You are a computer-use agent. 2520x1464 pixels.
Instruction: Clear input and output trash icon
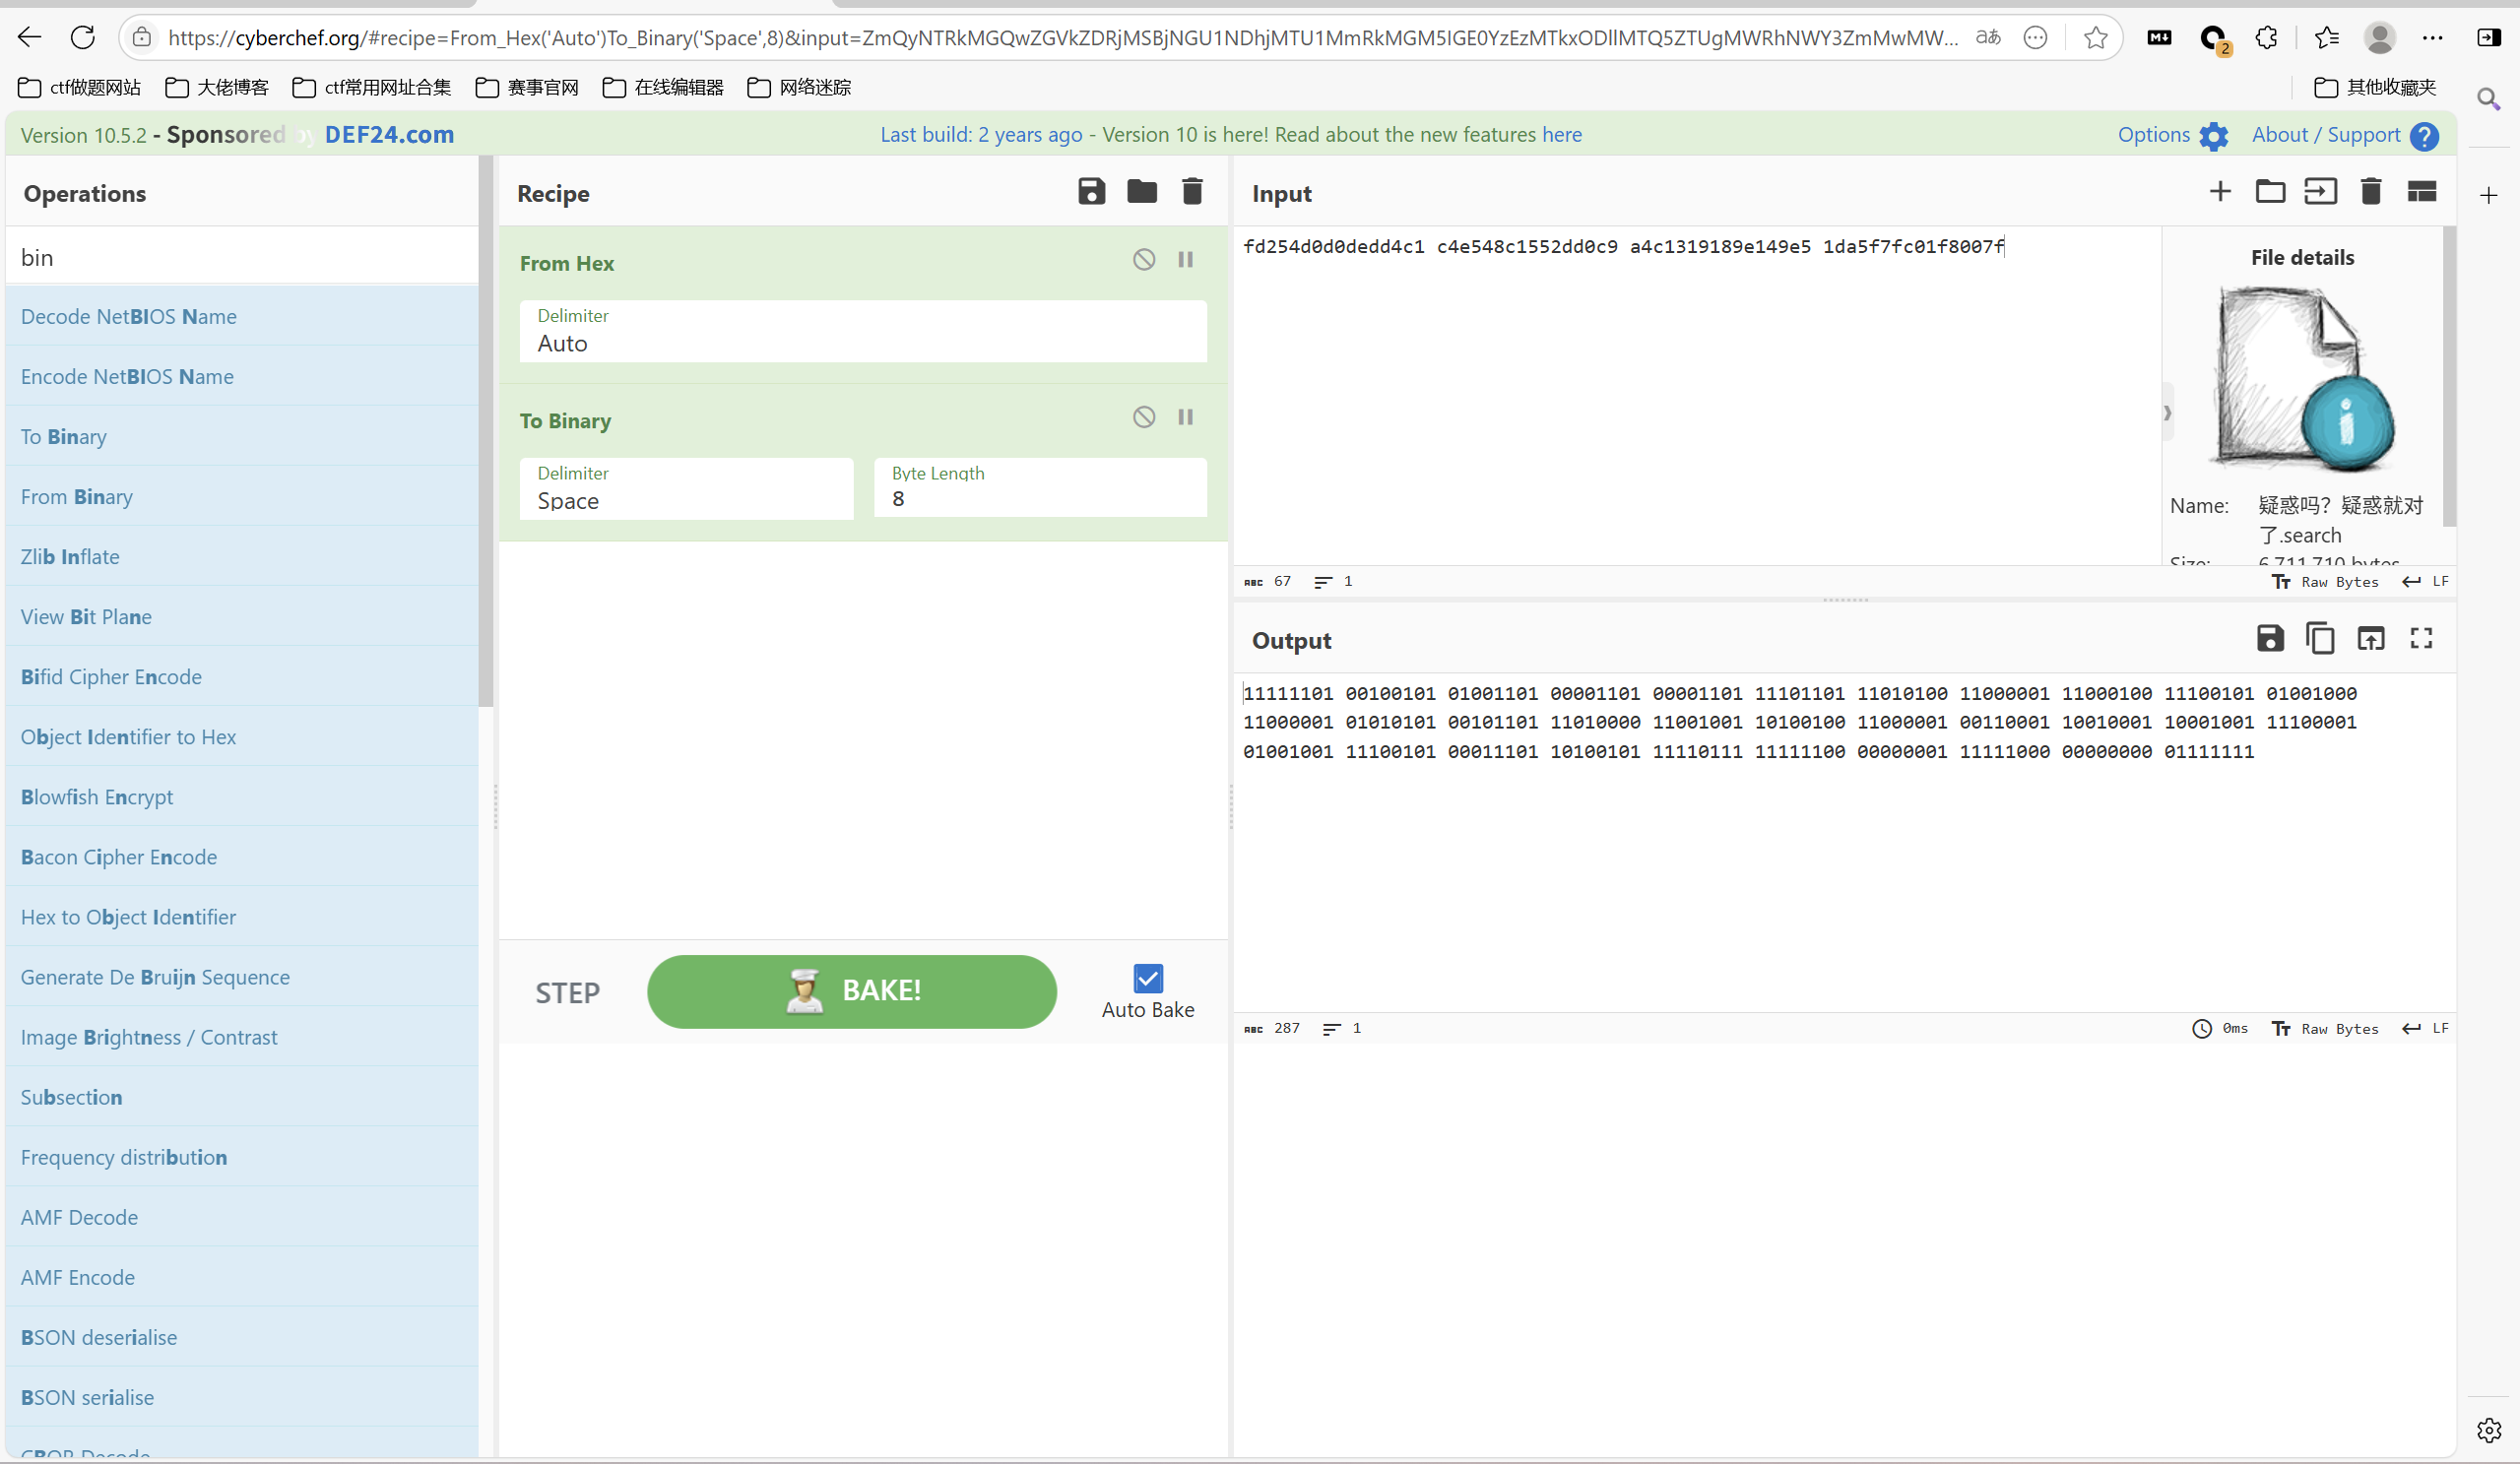2371,191
